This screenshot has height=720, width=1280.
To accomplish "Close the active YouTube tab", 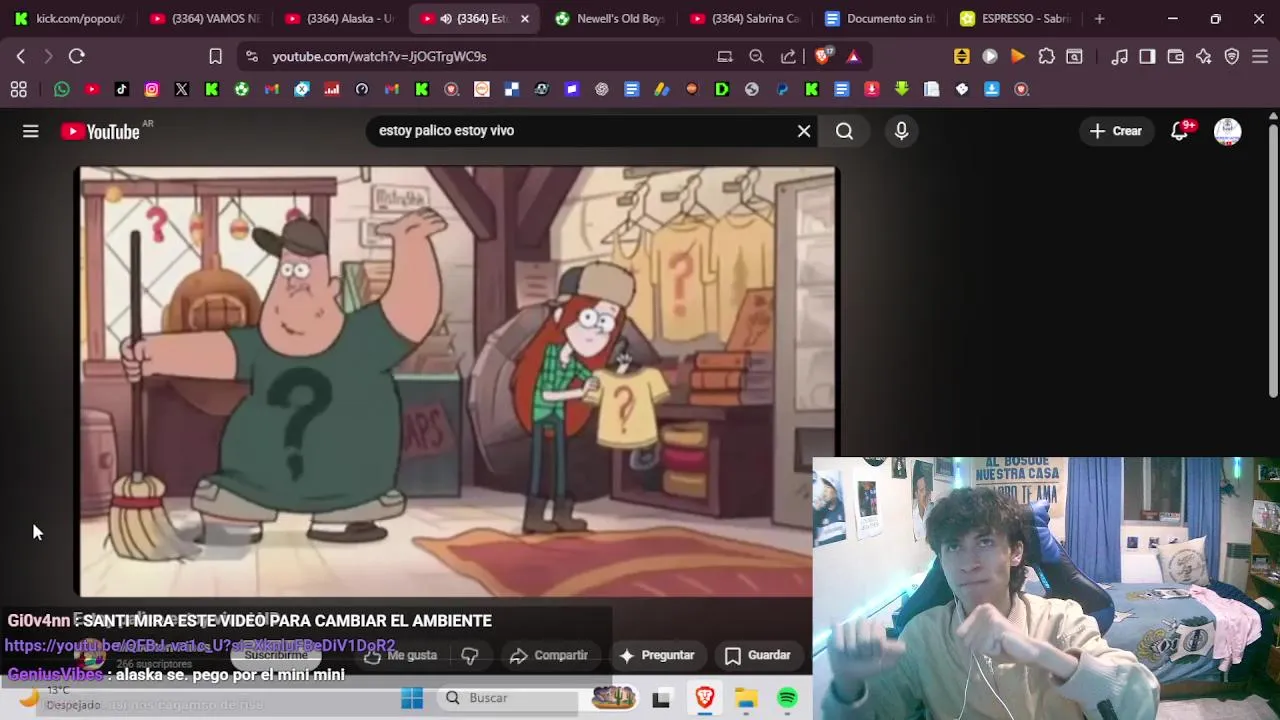I will tap(525, 18).
